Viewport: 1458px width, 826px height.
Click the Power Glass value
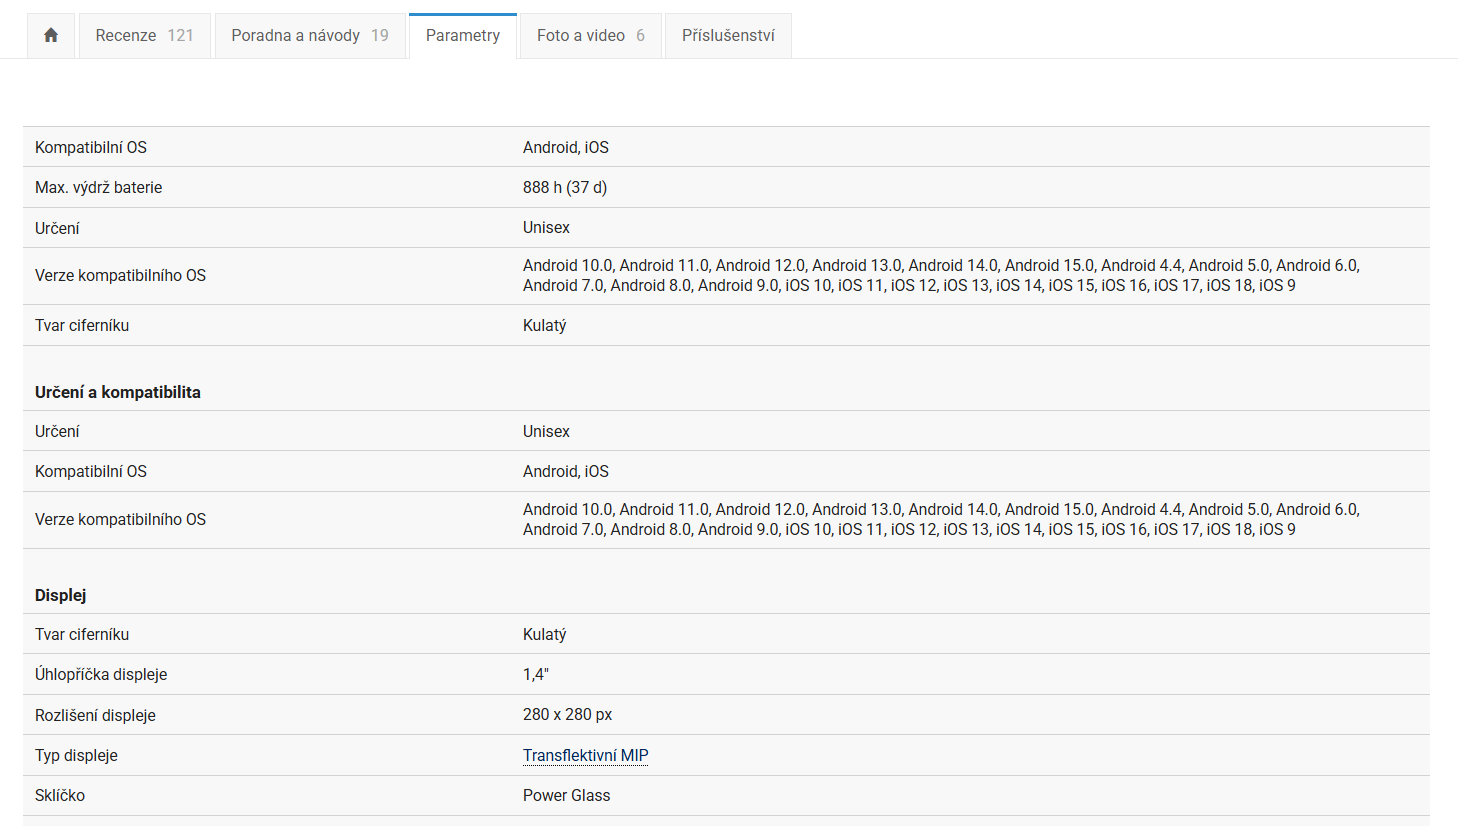[x=566, y=795]
